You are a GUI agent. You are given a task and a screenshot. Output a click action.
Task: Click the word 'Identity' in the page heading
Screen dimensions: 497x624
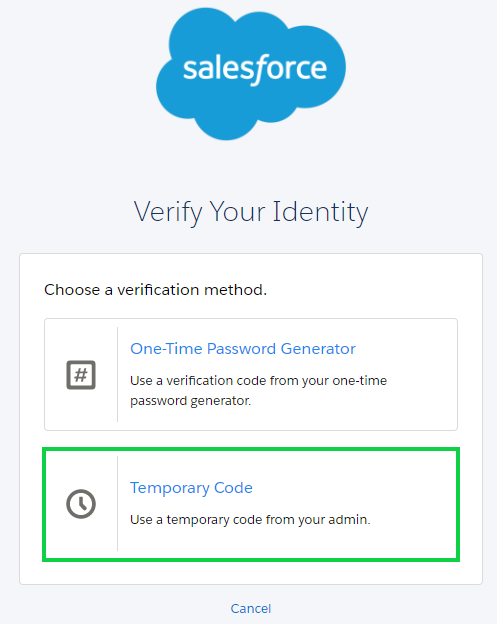[321, 212]
